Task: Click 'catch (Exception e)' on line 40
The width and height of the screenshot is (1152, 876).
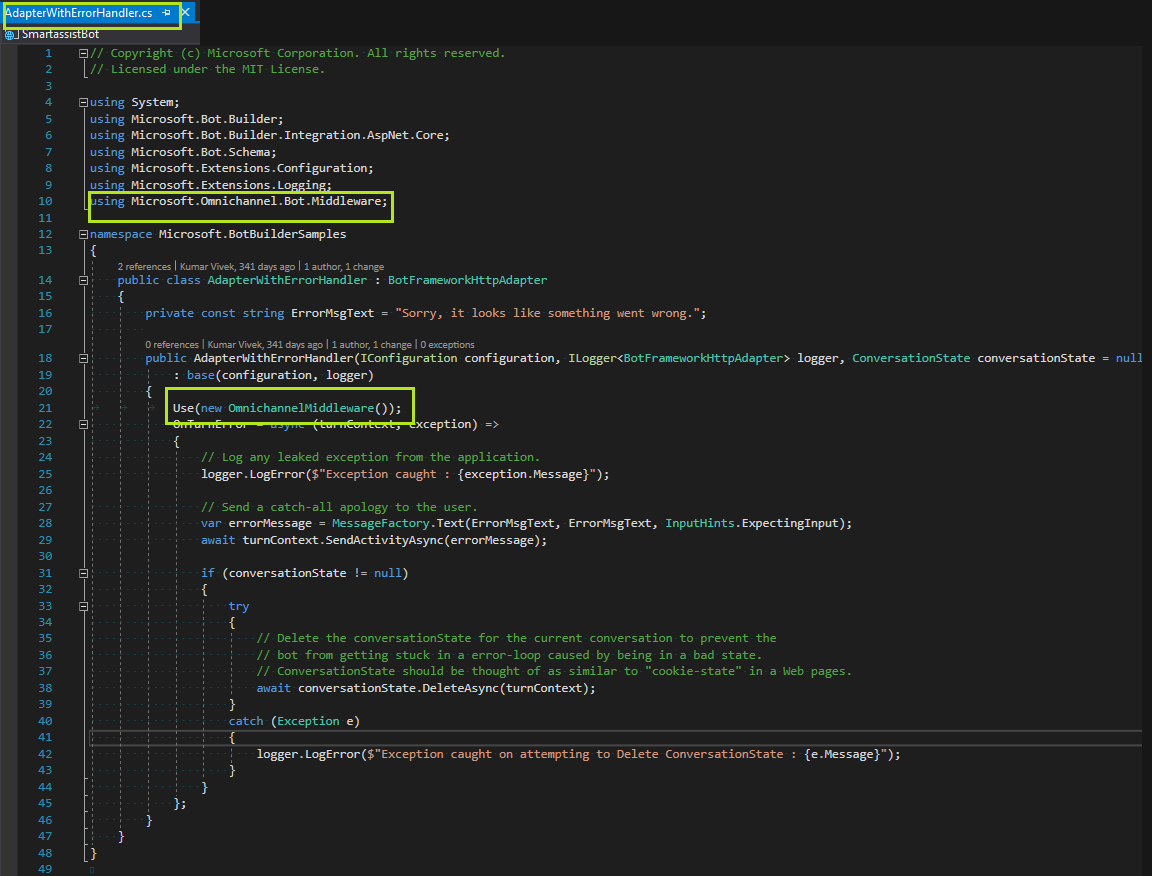Action: click(294, 722)
